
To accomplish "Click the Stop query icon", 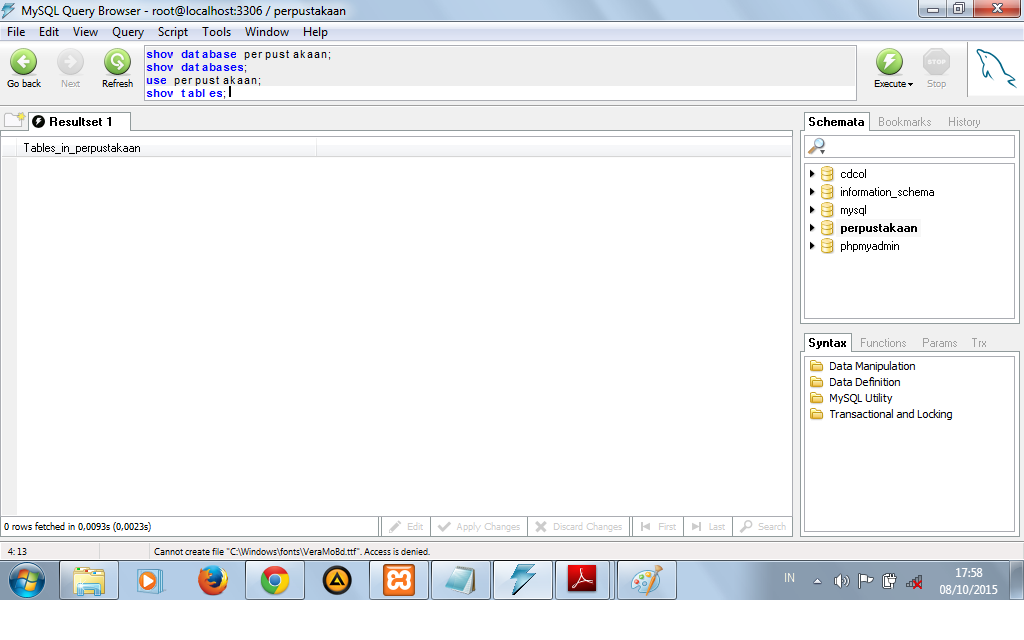I will pyautogui.click(x=936, y=63).
